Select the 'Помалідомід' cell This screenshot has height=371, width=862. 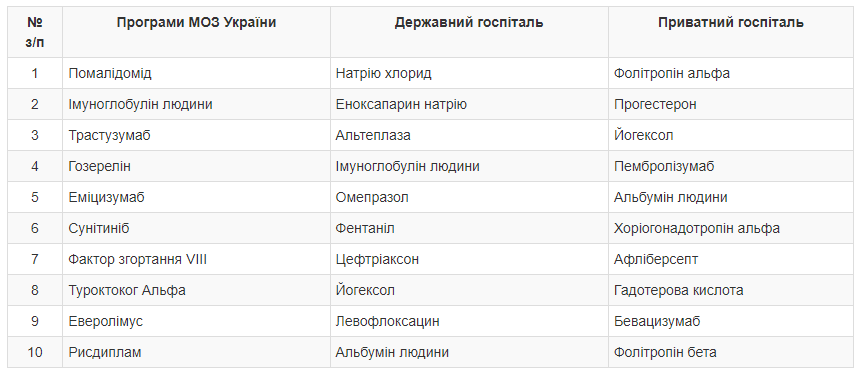click(196, 73)
